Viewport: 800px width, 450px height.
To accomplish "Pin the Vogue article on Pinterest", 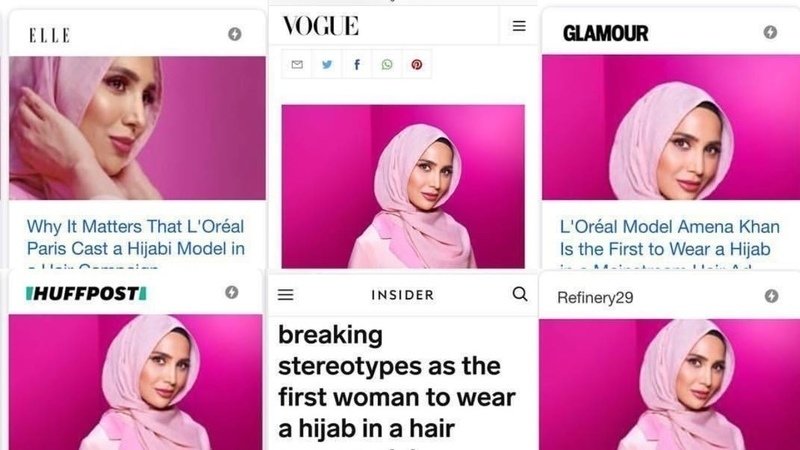I will point(417,64).
